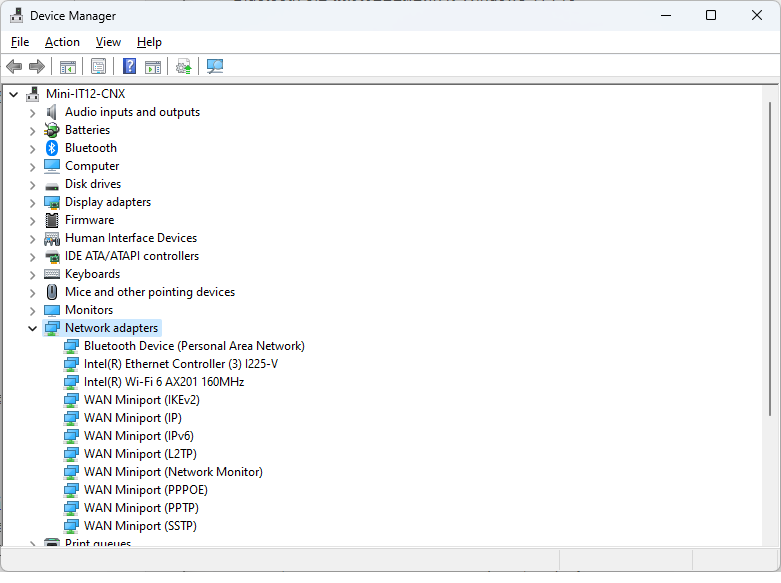
Task: Select Intel(R) Ethernet Controller (3) I225-V
Action: pos(181,364)
